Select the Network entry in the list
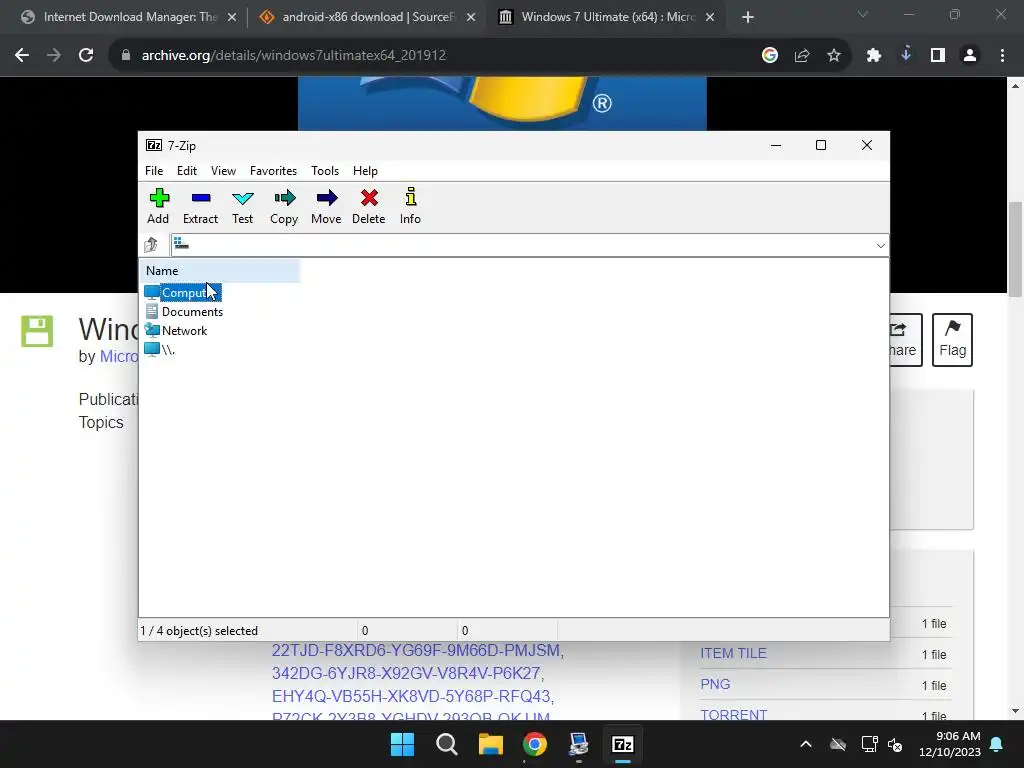Image resolution: width=1024 pixels, height=768 pixels. click(x=176, y=330)
